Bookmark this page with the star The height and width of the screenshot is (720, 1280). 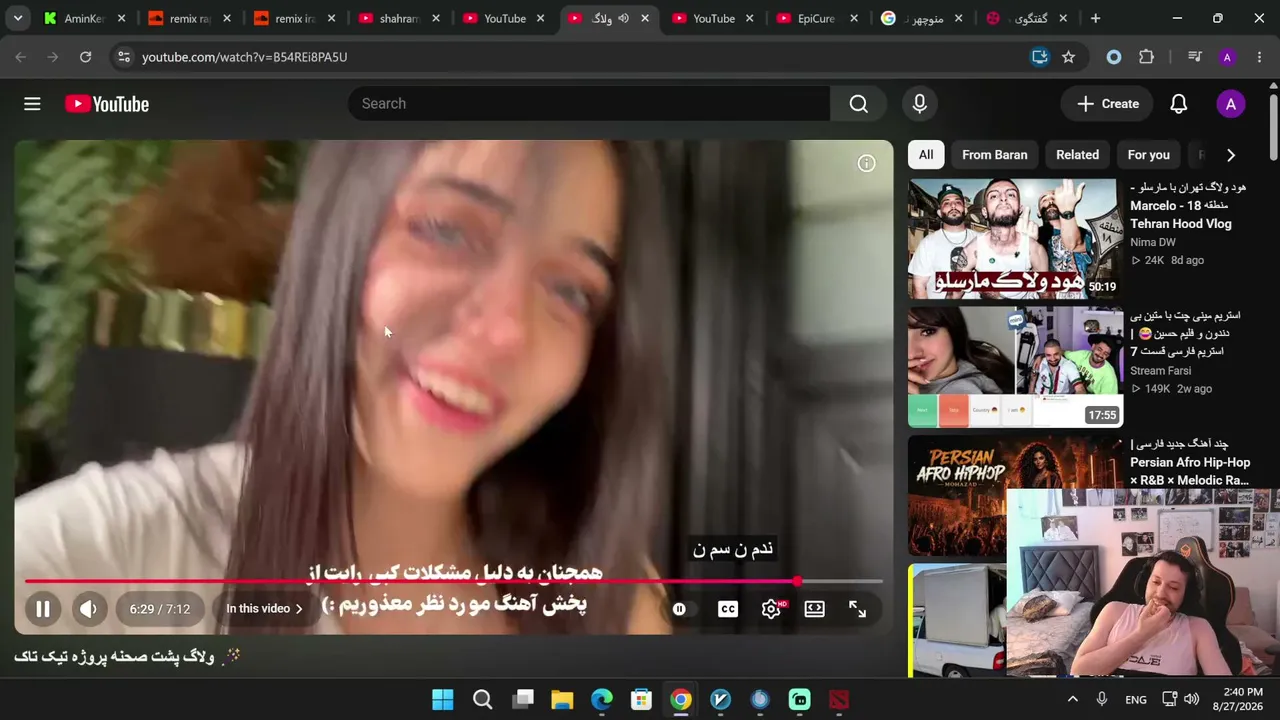pyautogui.click(x=1068, y=57)
